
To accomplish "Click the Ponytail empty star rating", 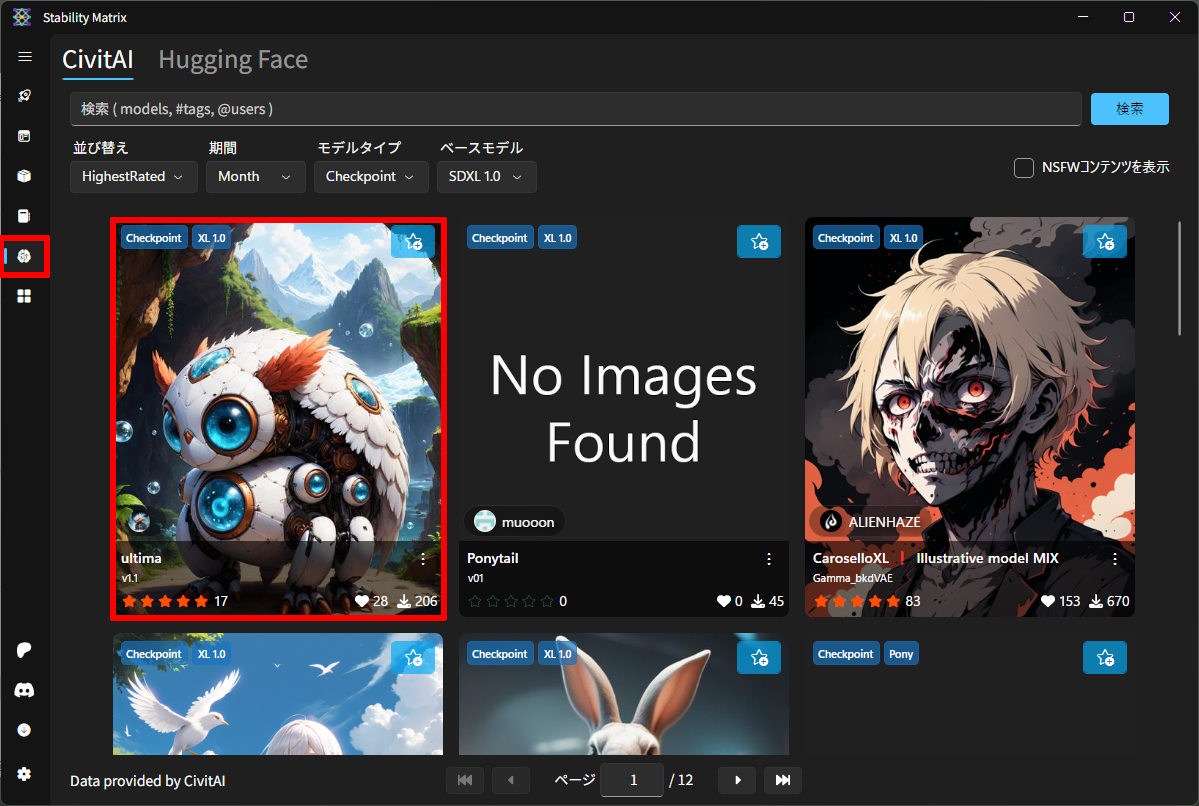I will coord(511,601).
